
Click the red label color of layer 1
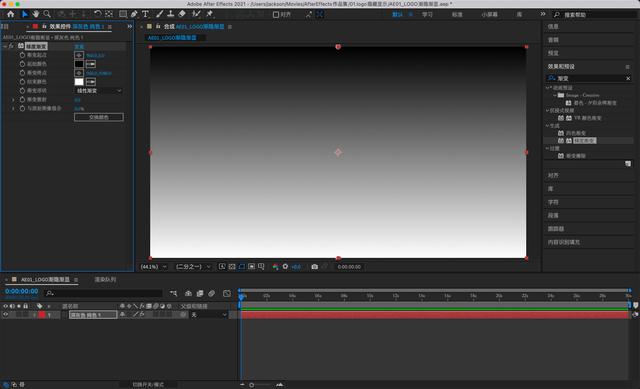pyautogui.click(x=42, y=315)
